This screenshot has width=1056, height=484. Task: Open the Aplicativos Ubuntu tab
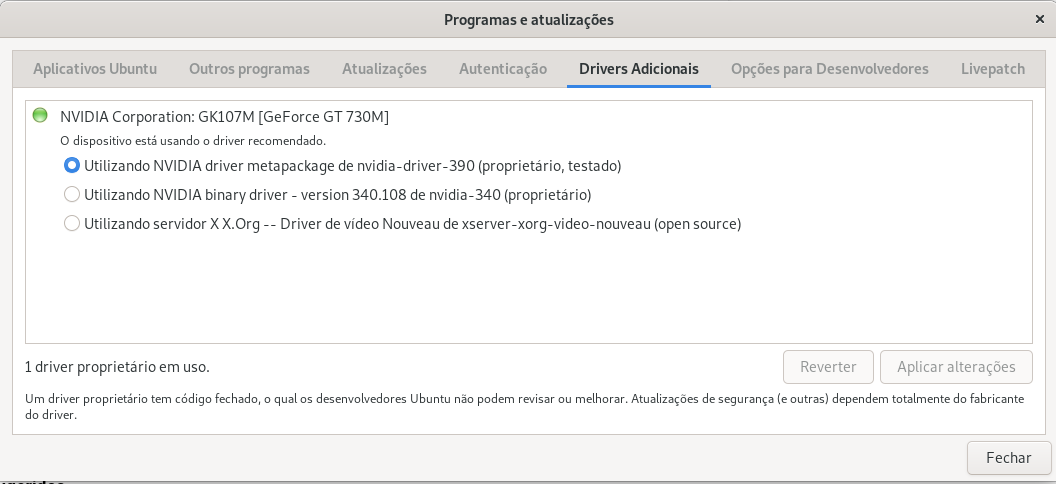[x=95, y=69]
